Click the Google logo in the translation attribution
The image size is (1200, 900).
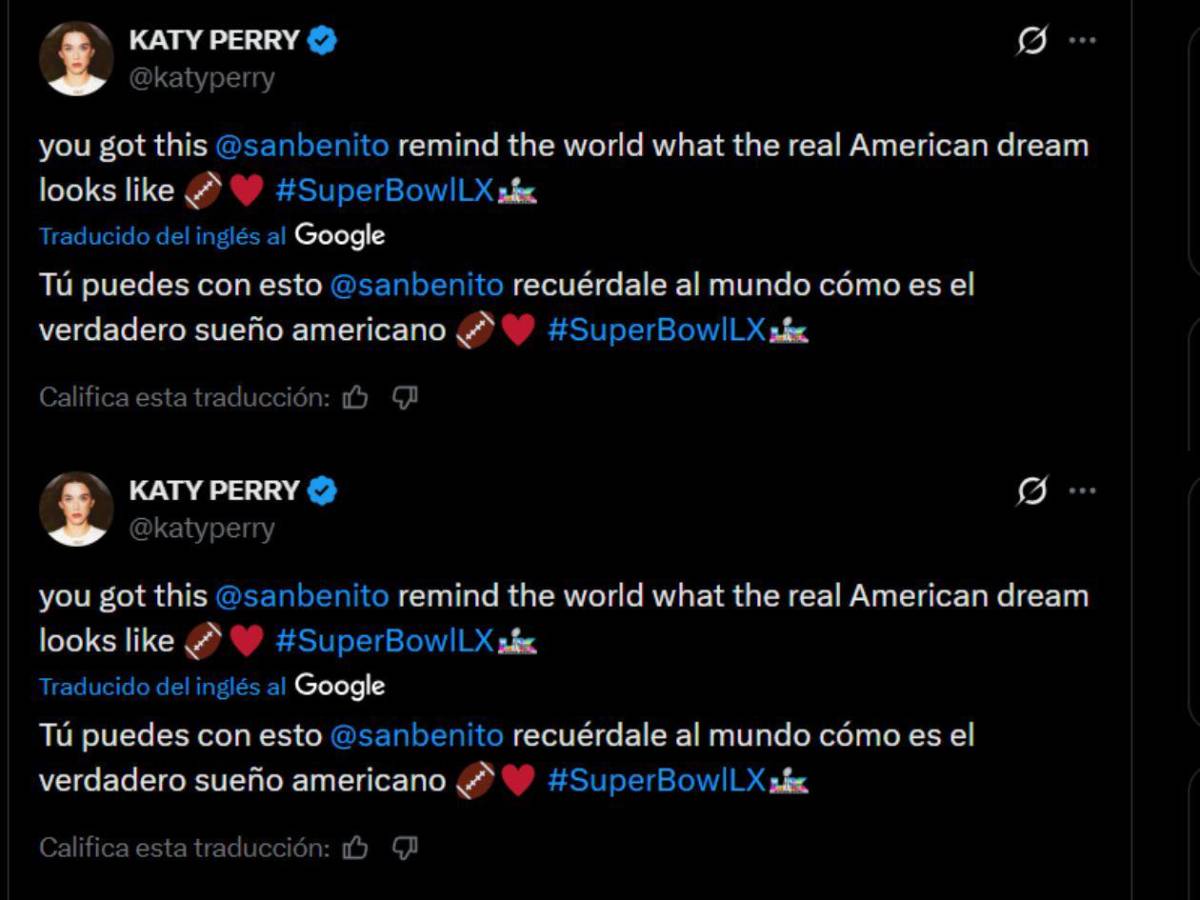pos(339,236)
